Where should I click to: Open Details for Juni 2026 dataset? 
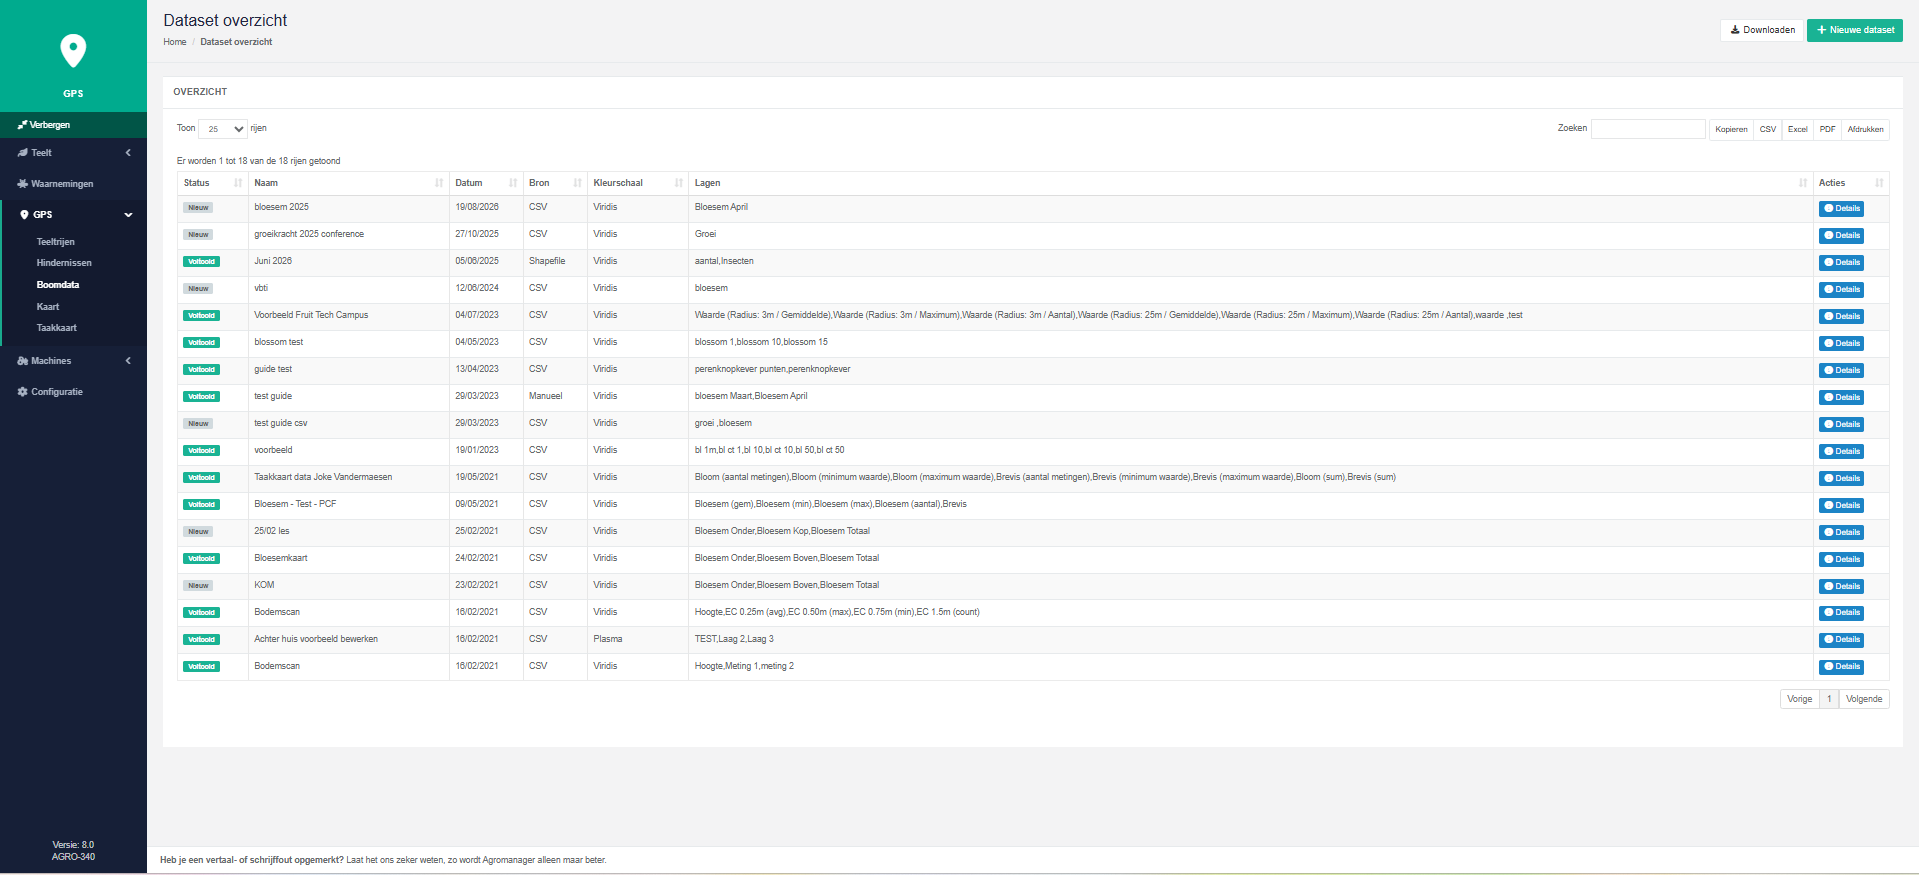pyautogui.click(x=1841, y=263)
